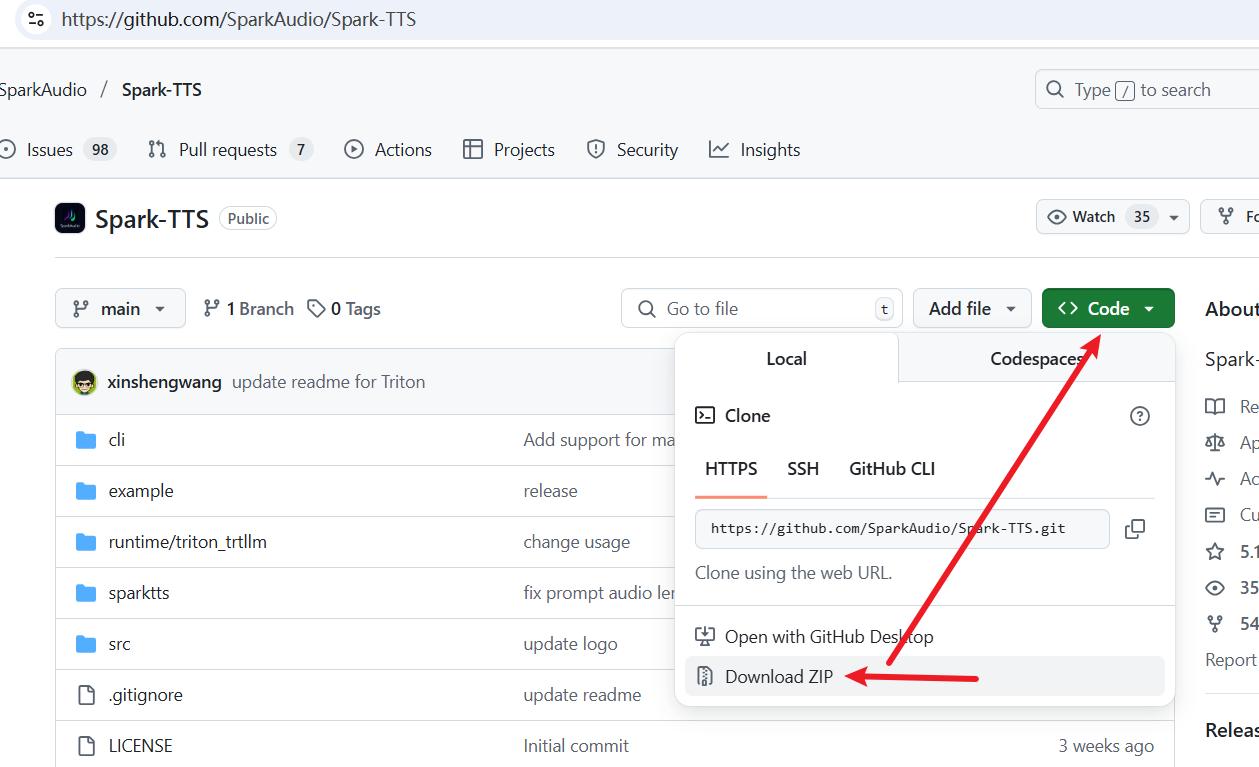
Task: Open 'change usage' commit message
Action: (577, 542)
